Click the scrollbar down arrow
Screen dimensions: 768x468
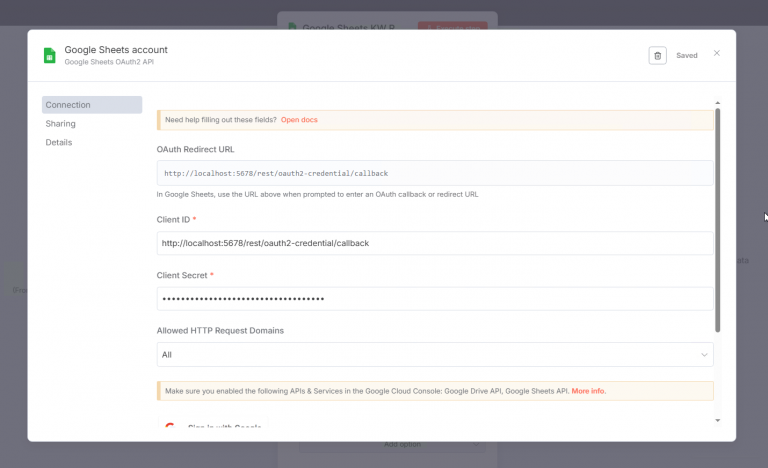pos(718,420)
